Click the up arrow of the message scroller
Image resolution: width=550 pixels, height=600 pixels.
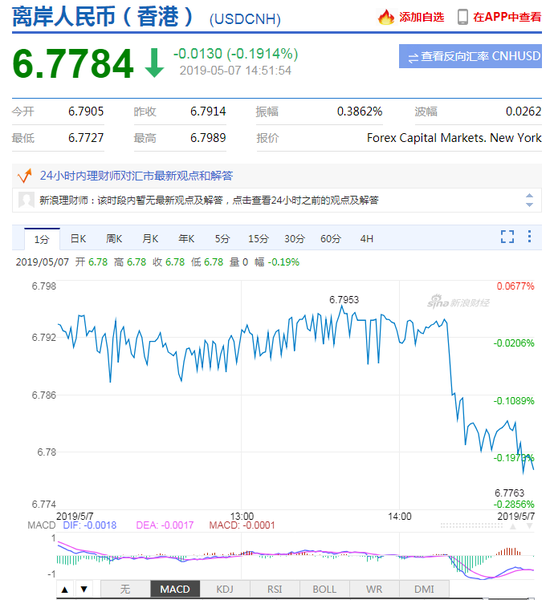(x=529, y=196)
